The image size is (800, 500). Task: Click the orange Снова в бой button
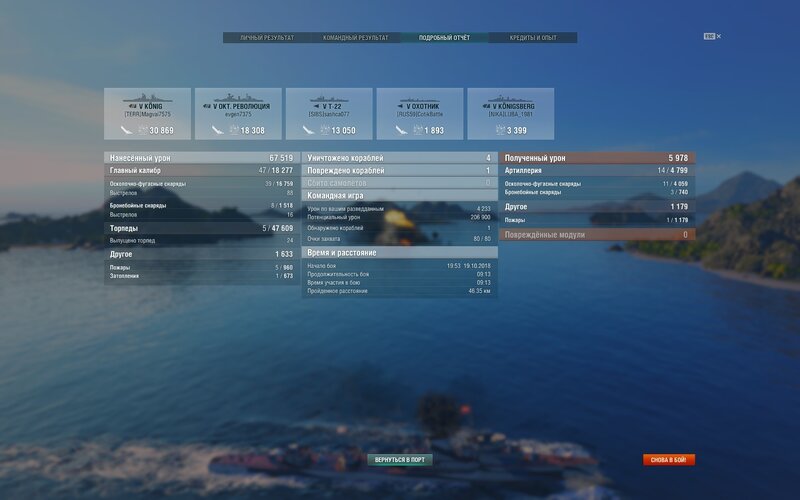tap(669, 460)
